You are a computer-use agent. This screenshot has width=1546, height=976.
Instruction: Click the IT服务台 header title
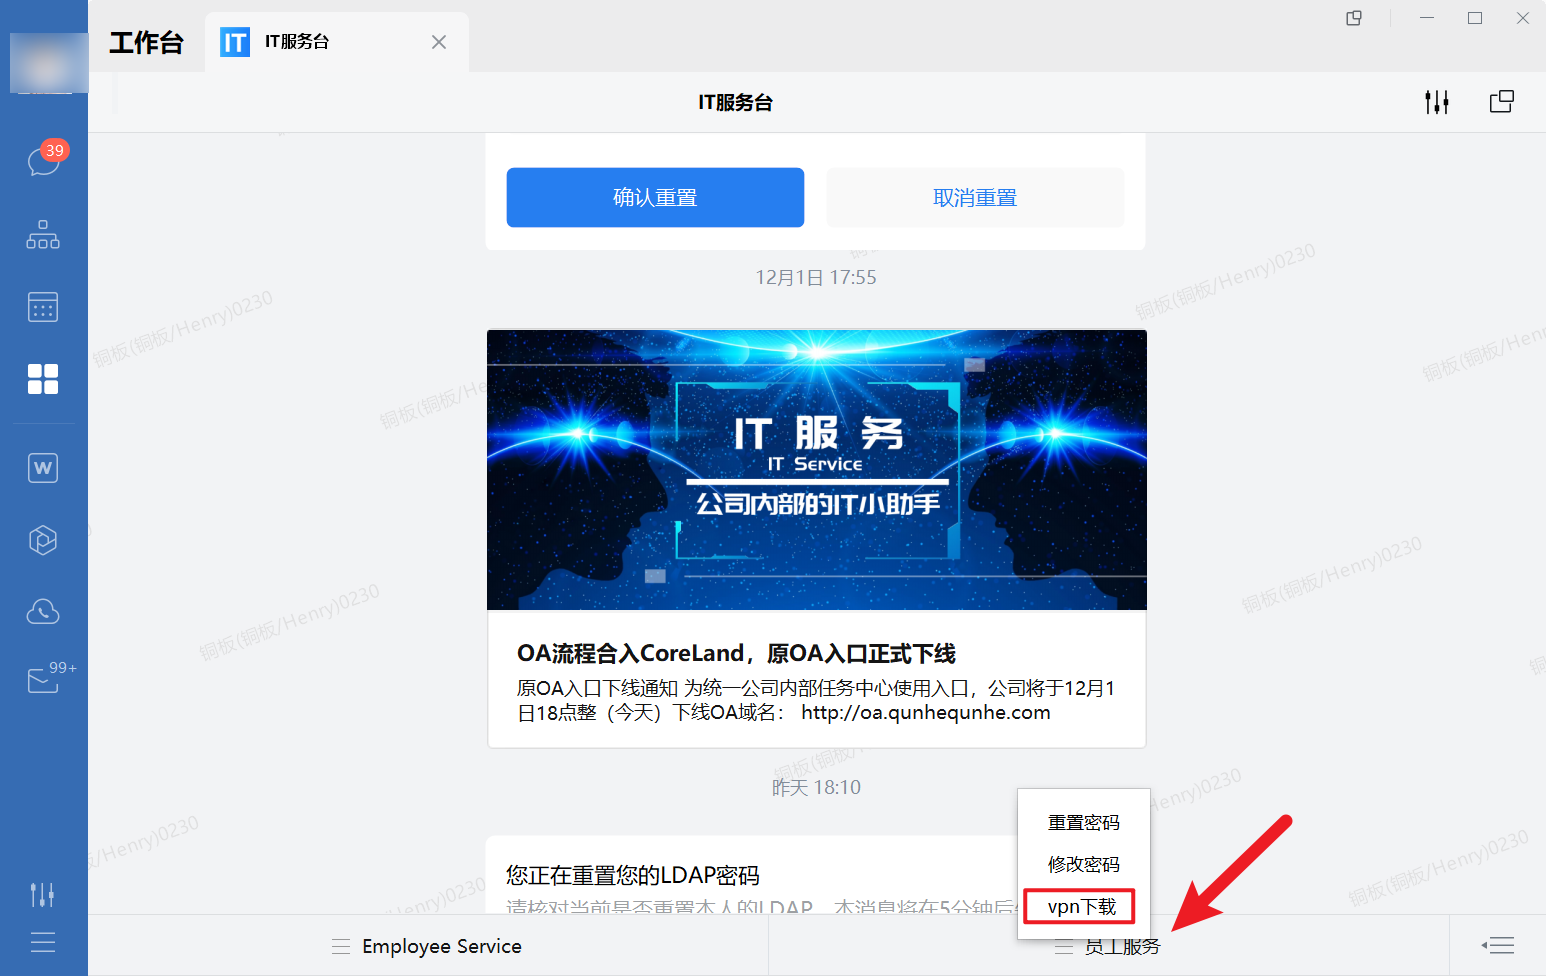[x=736, y=102]
